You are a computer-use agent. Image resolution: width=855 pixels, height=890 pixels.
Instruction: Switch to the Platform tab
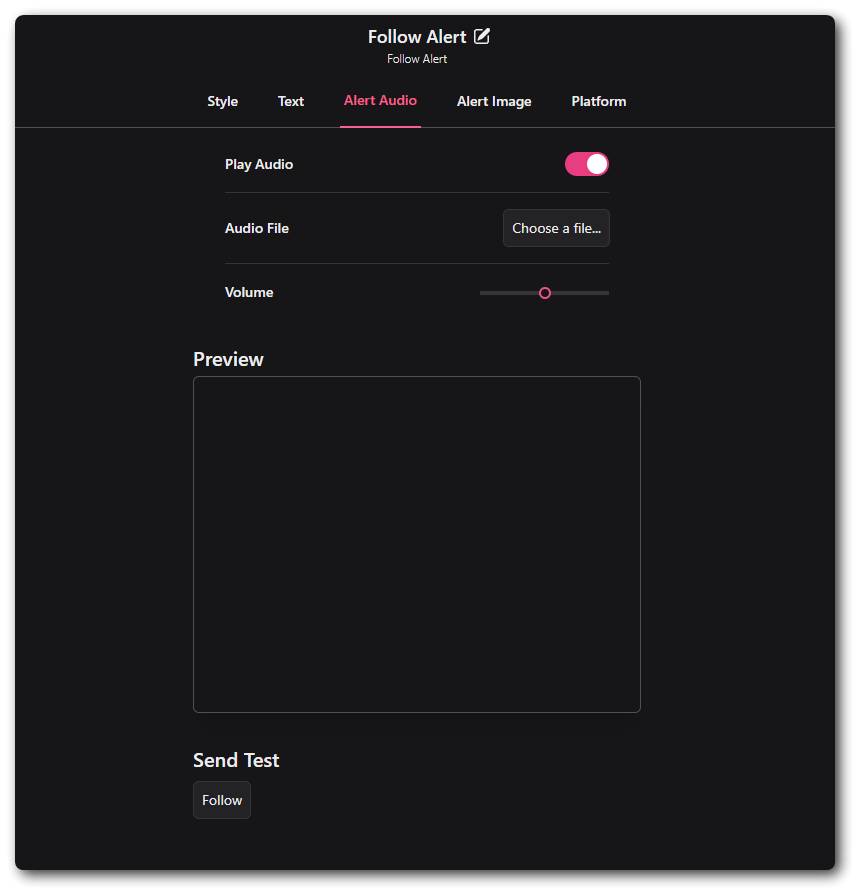[598, 101]
